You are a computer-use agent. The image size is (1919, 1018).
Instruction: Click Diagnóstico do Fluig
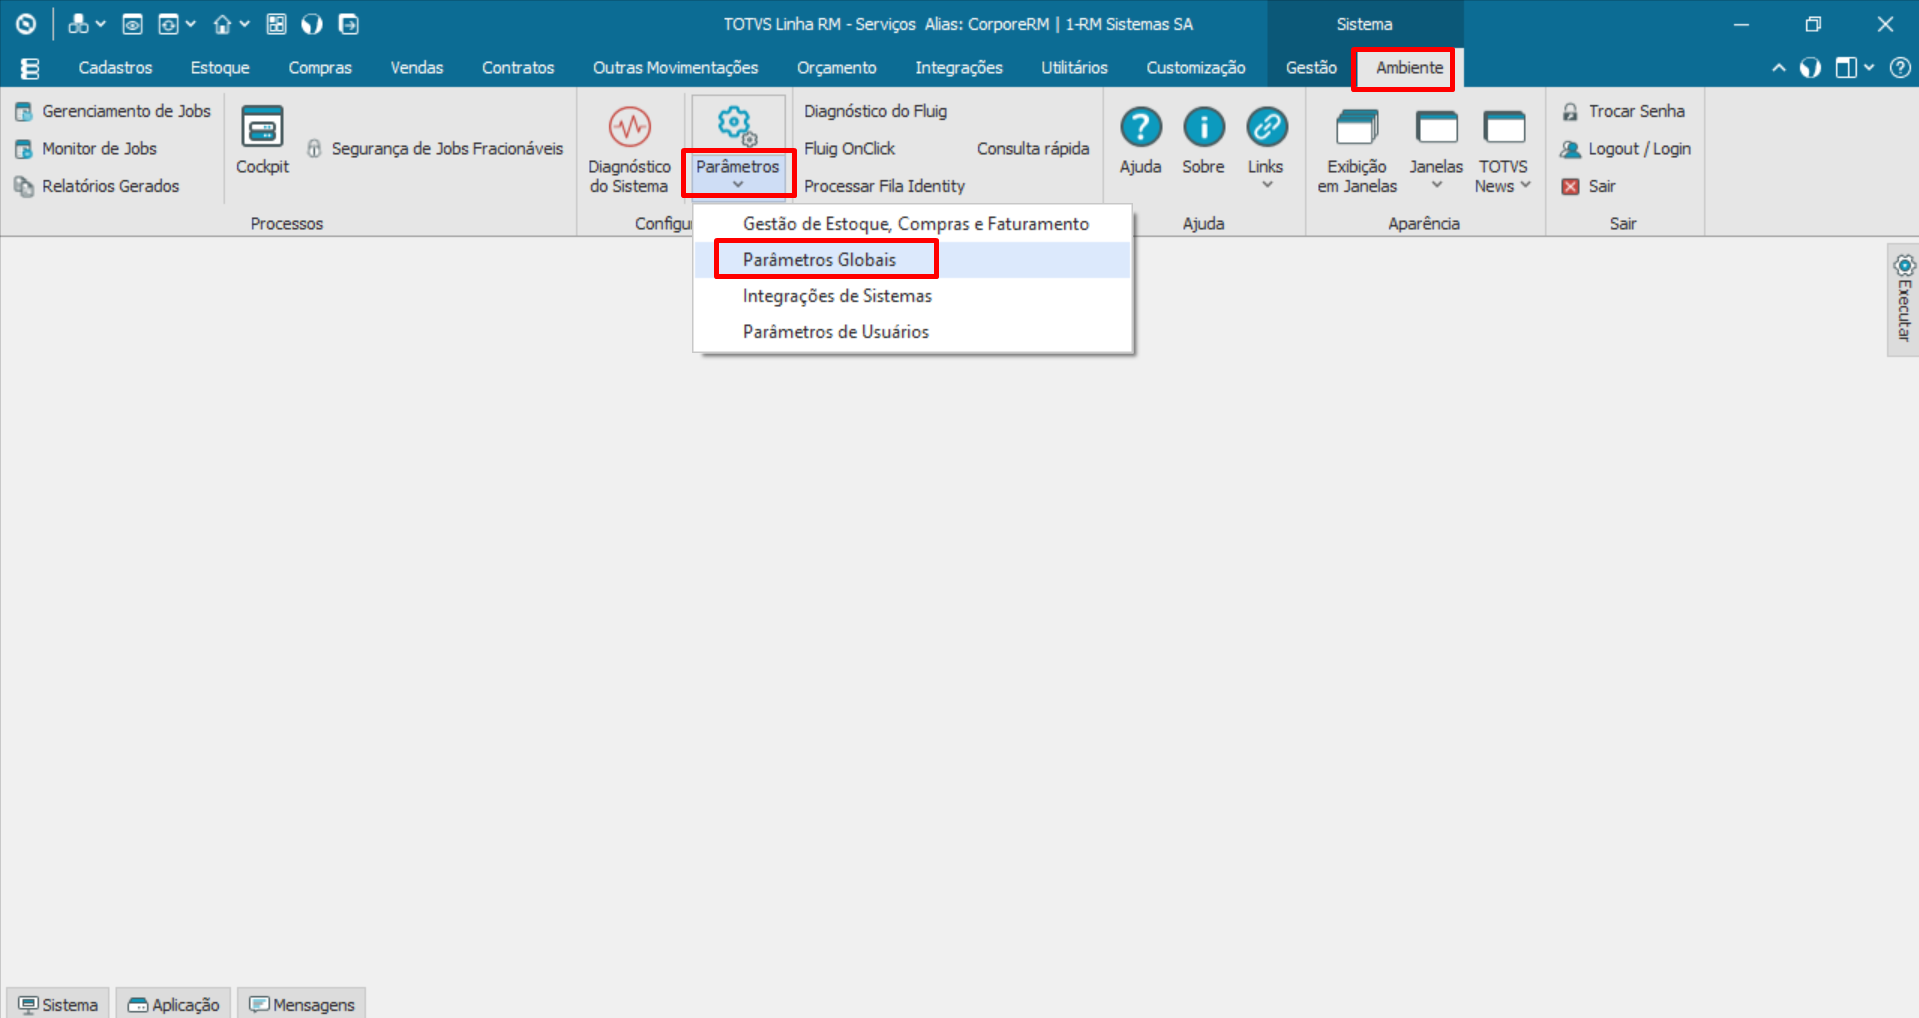(875, 112)
